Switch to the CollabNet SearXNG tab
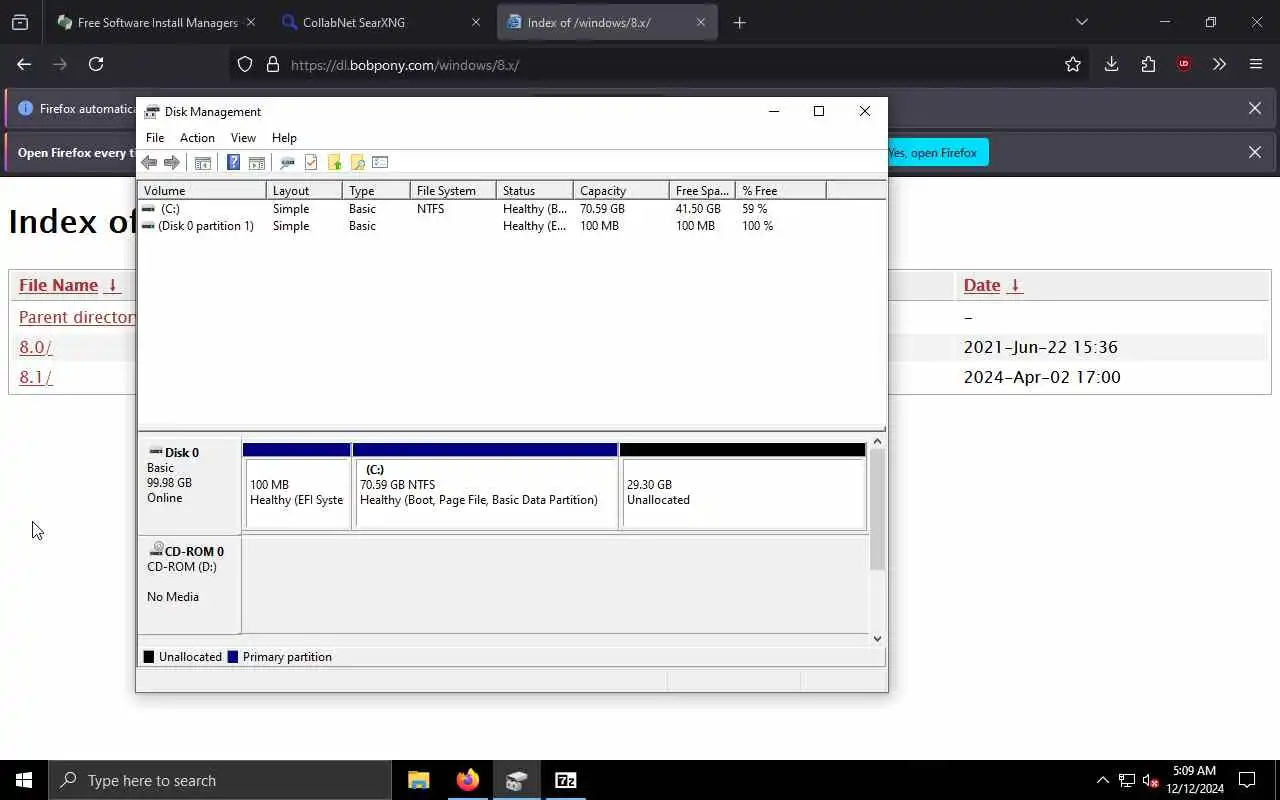The image size is (1280, 800). [x=380, y=22]
